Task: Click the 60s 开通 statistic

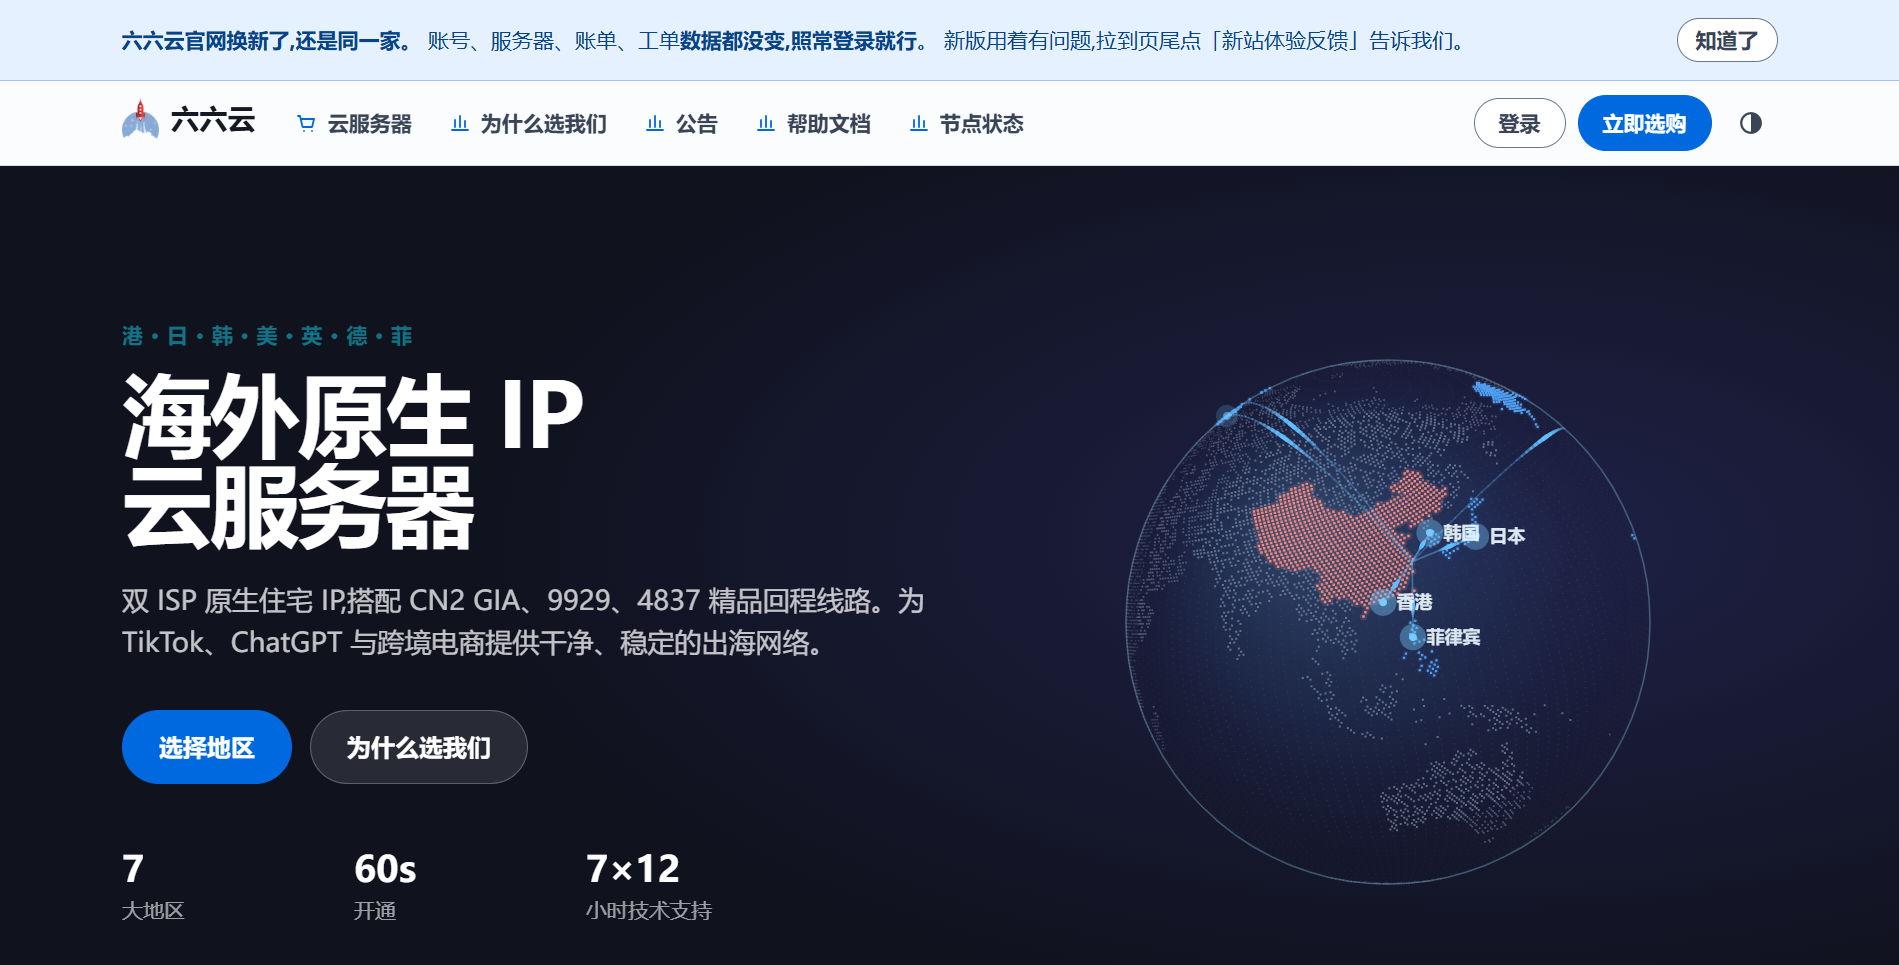Action: 385,886
